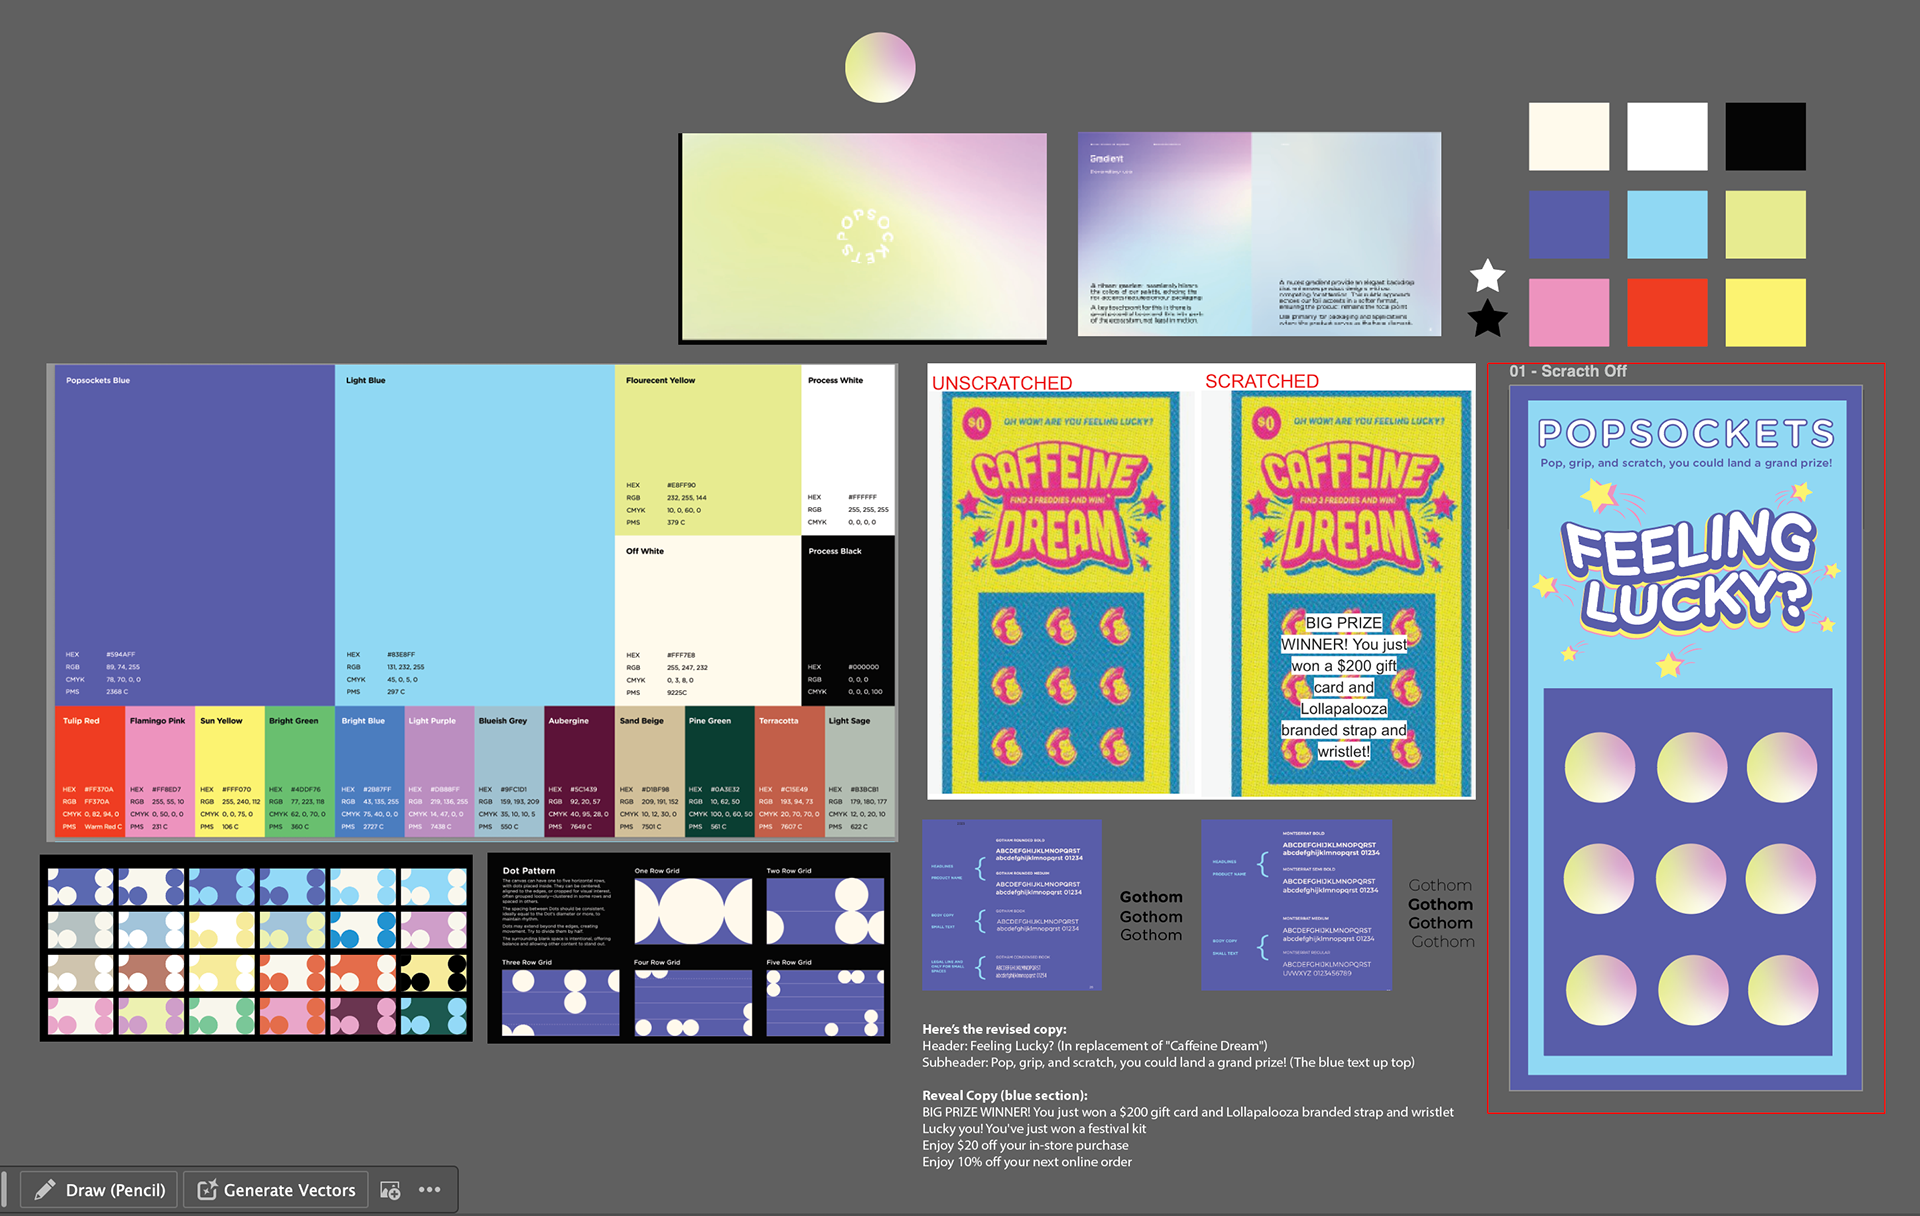Select the Blueish Grey palette swatch
This screenshot has height=1216, width=1920.
pos(510,772)
